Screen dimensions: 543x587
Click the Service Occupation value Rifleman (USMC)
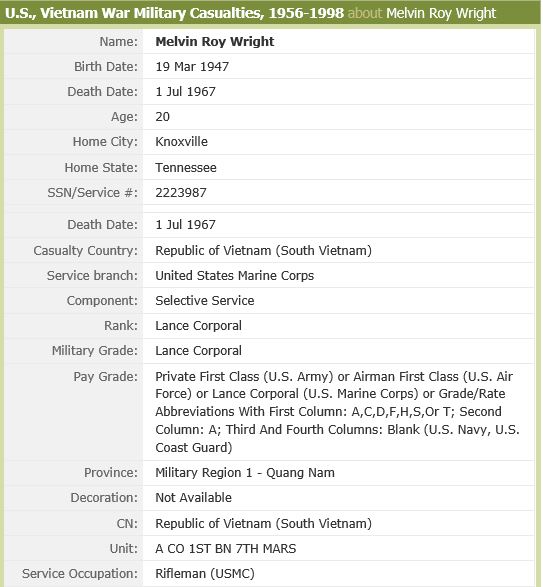205,574
